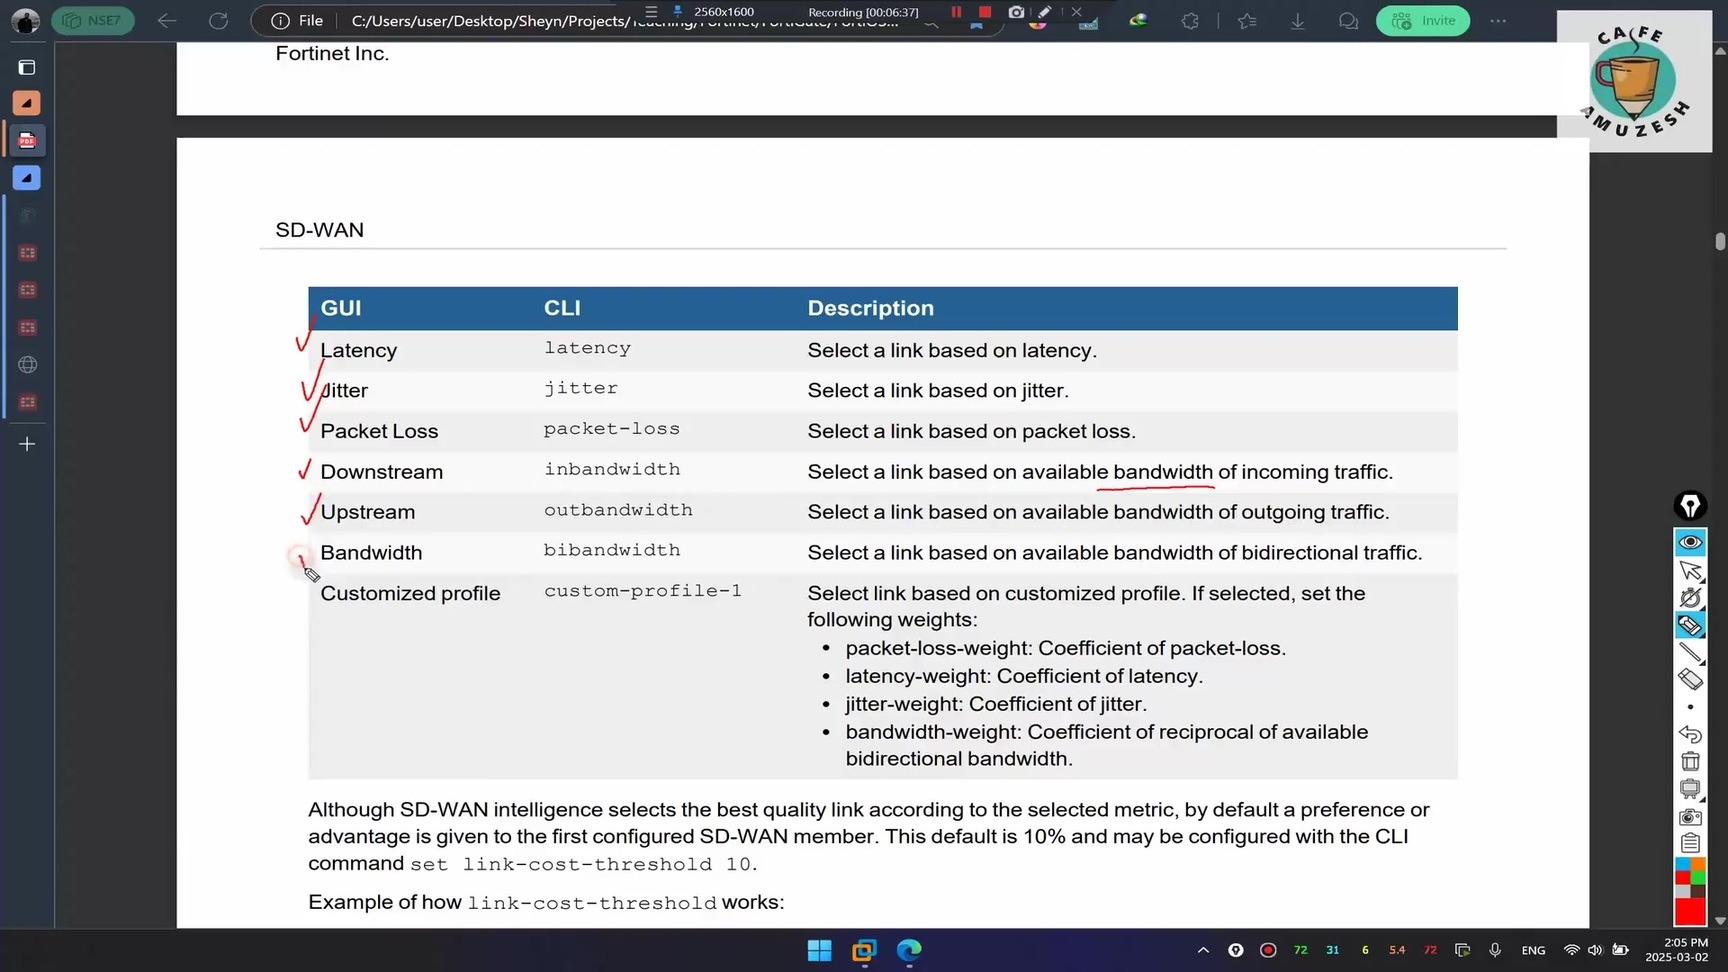Undo the last annotation stroke
The height and width of the screenshot is (972, 1728).
coord(1690,734)
